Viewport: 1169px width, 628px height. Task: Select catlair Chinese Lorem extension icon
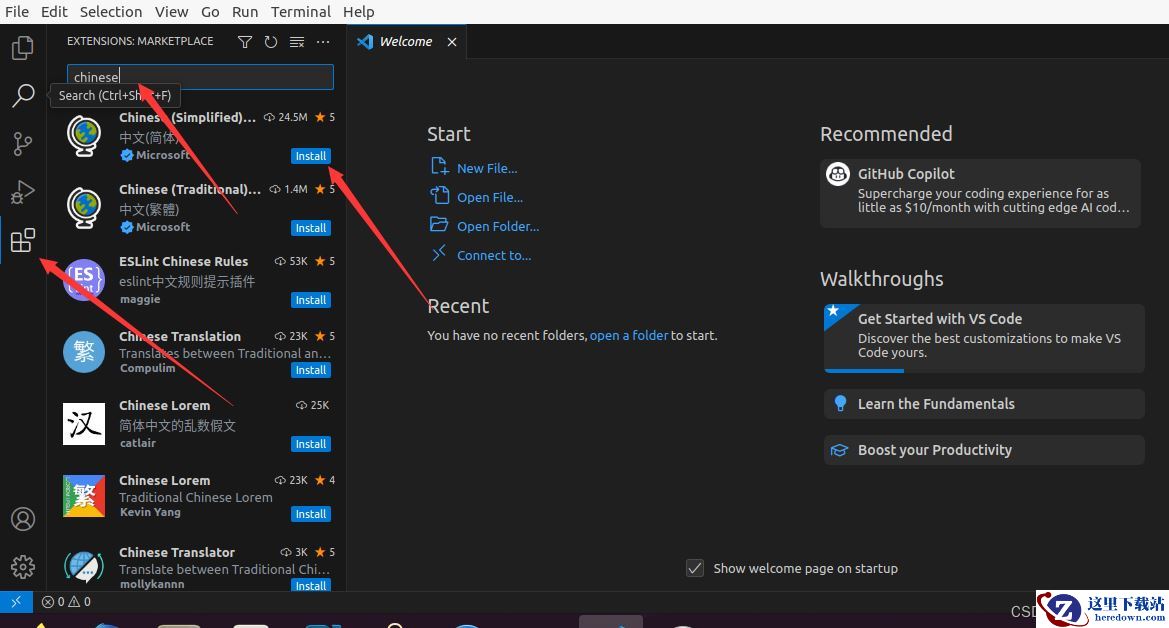(84, 424)
